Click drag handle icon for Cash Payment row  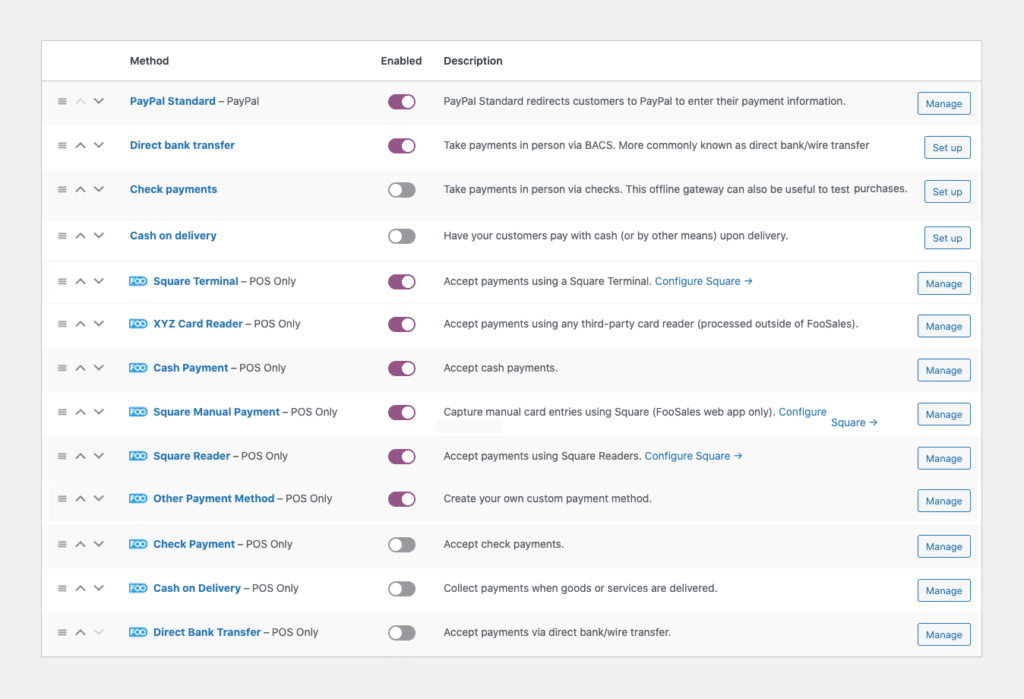click(62, 368)
